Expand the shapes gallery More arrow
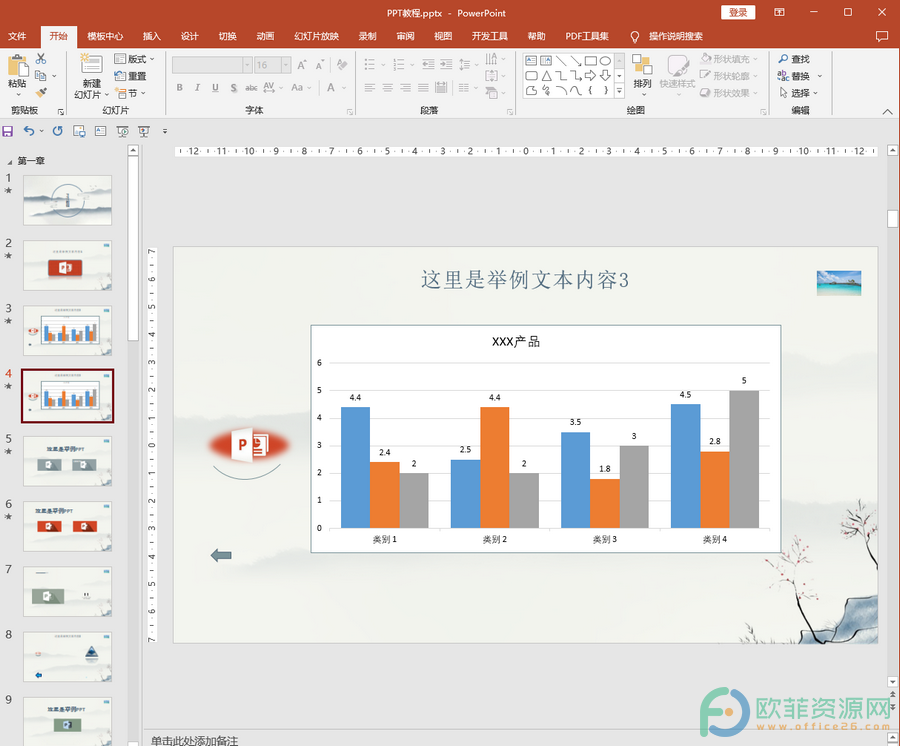This screenshot has height=746, width=900. (x=619, y=91)
